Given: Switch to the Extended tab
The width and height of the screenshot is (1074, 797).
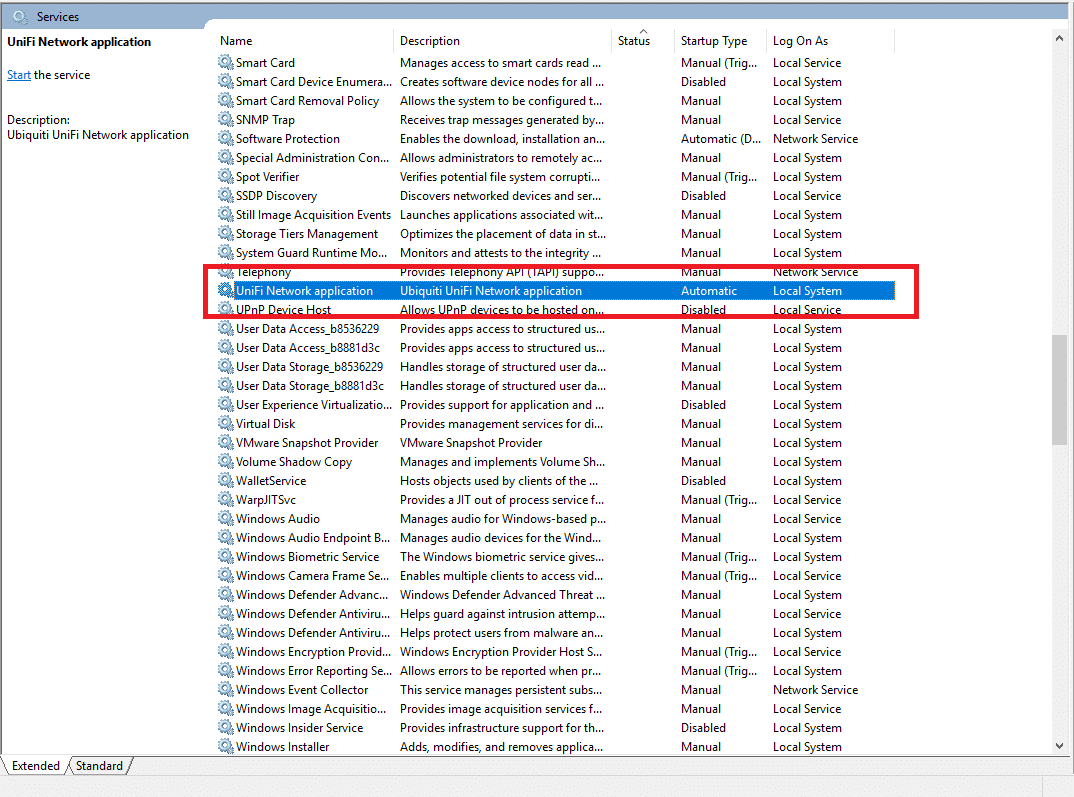Looking at the screenshot, I should [x=36, y=766].
